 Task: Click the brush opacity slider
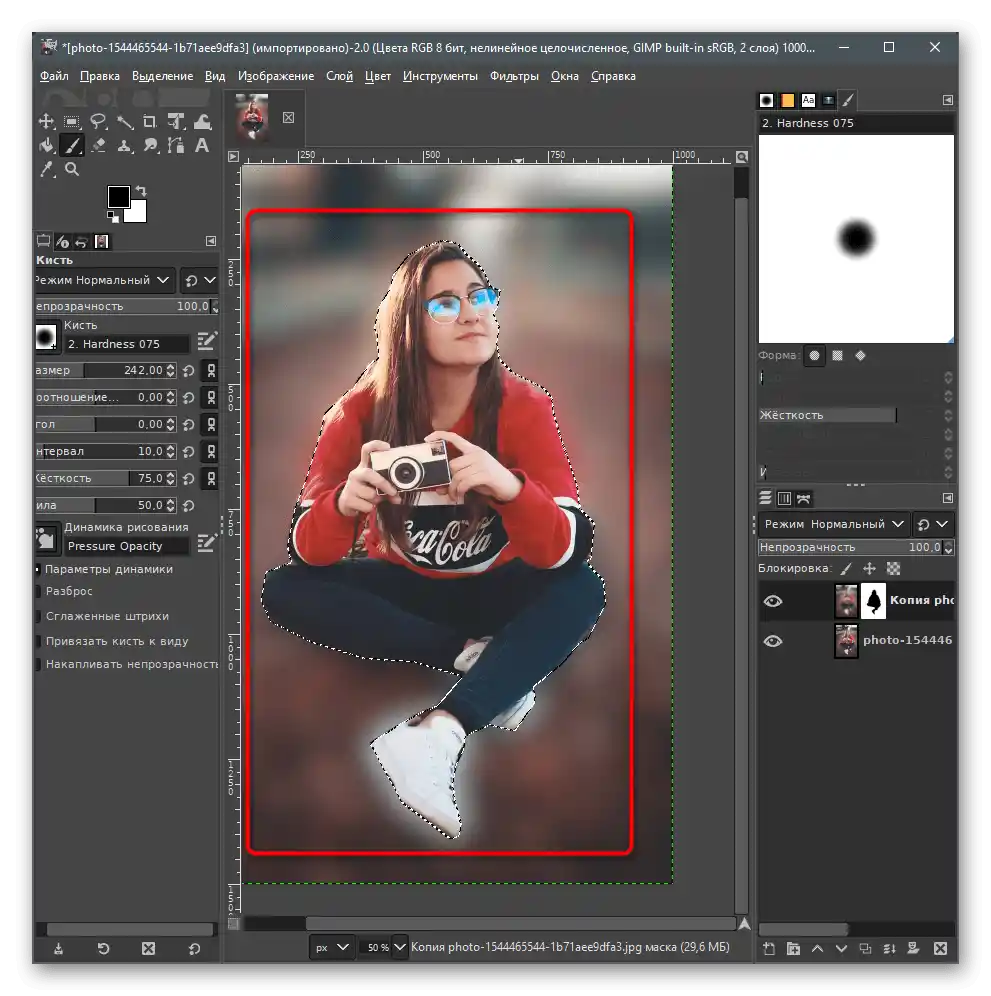point(123,306)
